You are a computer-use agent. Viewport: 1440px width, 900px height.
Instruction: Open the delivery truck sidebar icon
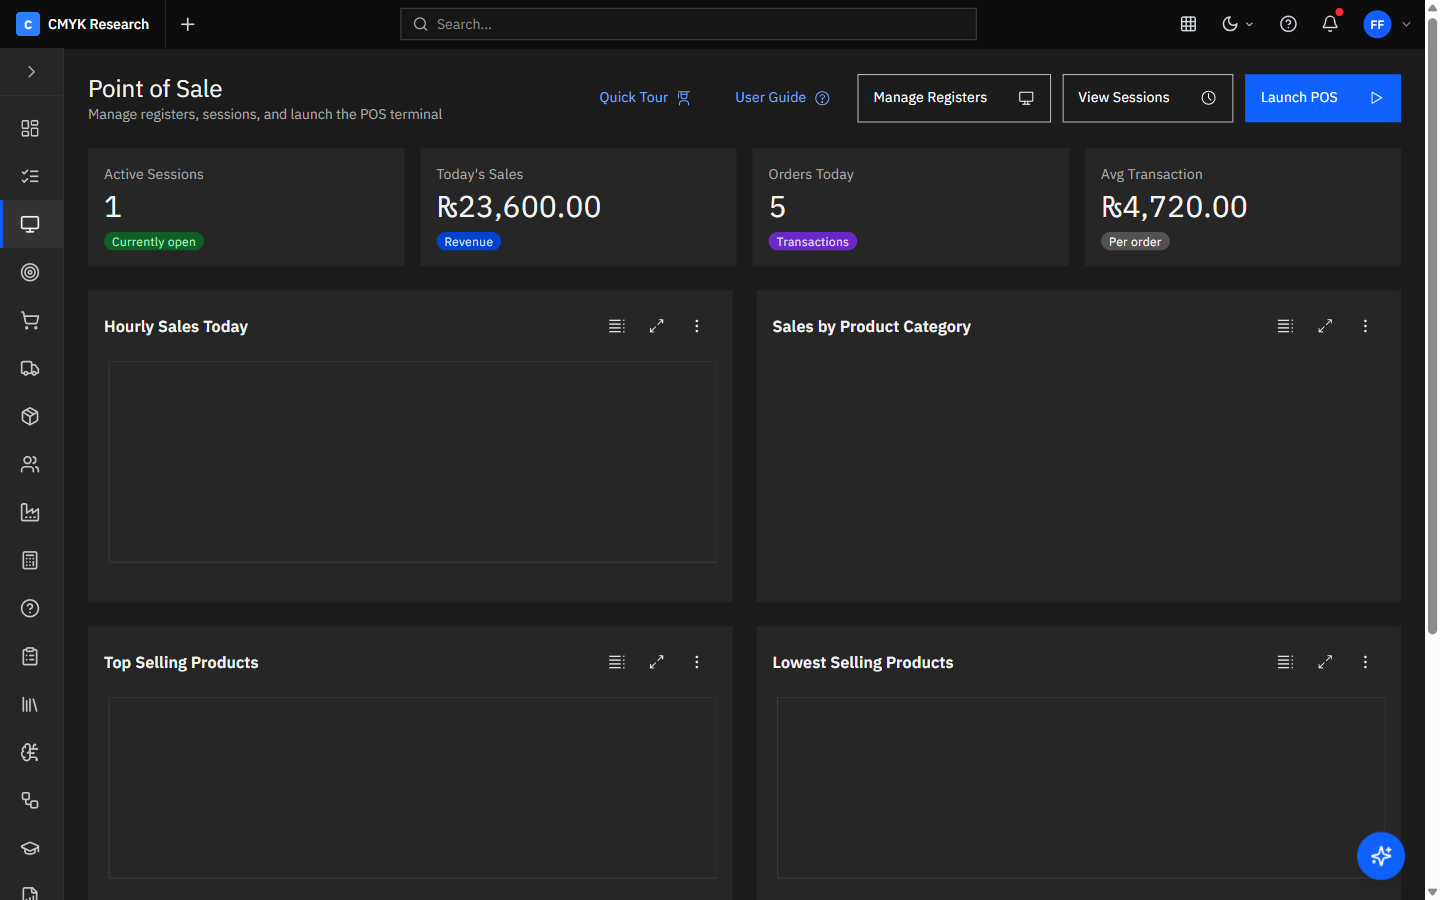click(x=30, y=368)
